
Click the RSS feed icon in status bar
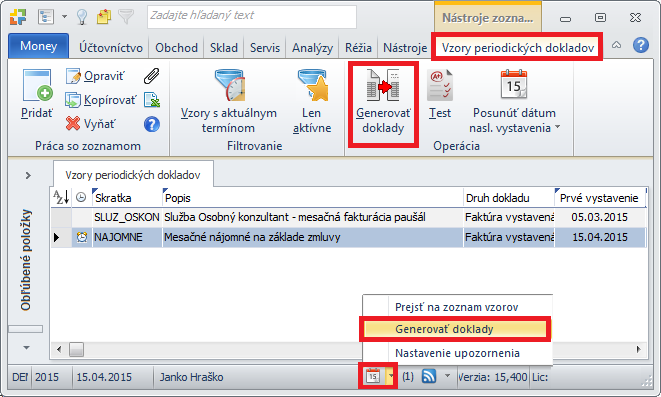tap(429, 376)
